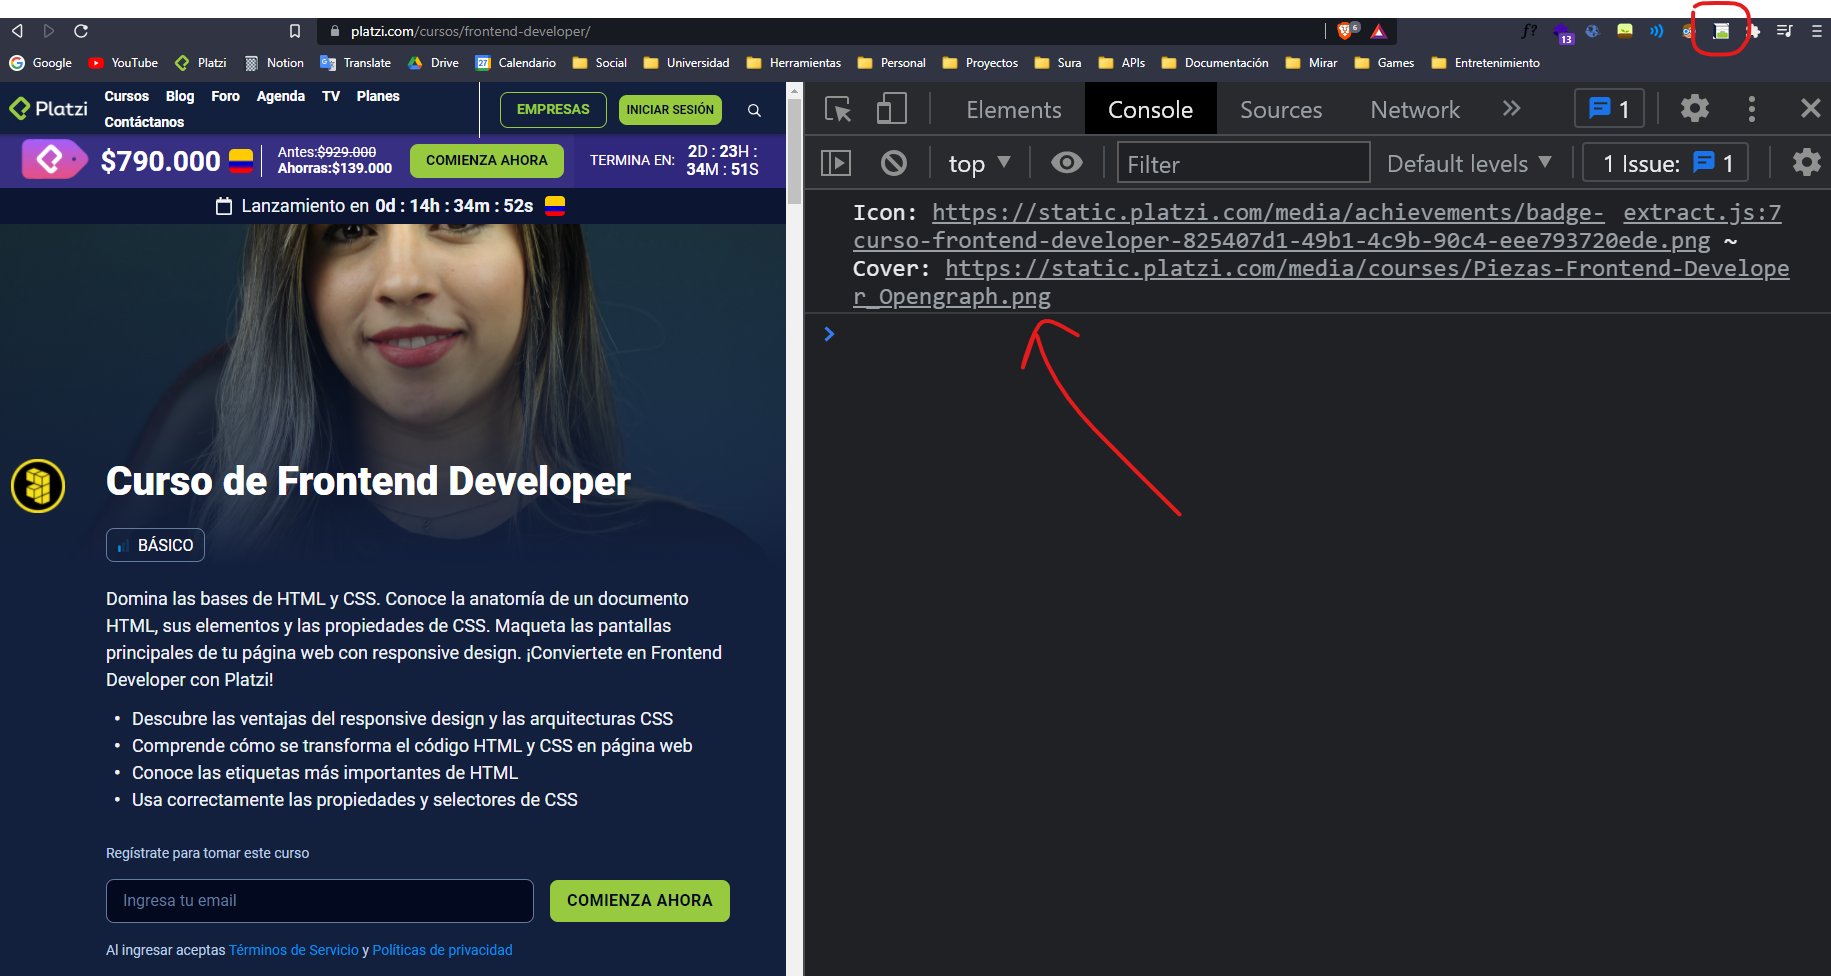1831x976 pixels.
Task: Click the Contáctanos nav link
Action: coord(144,122)
